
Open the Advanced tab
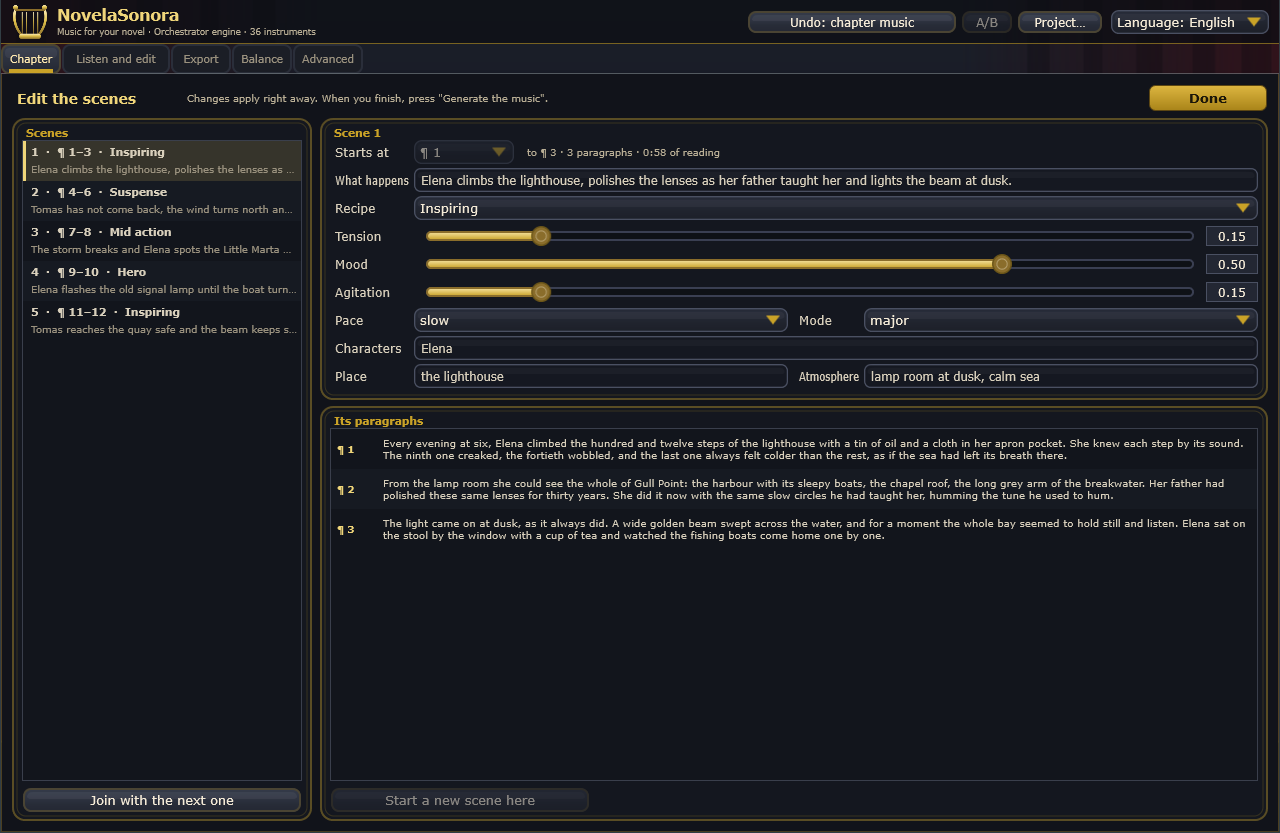click(x=328, y=59)
